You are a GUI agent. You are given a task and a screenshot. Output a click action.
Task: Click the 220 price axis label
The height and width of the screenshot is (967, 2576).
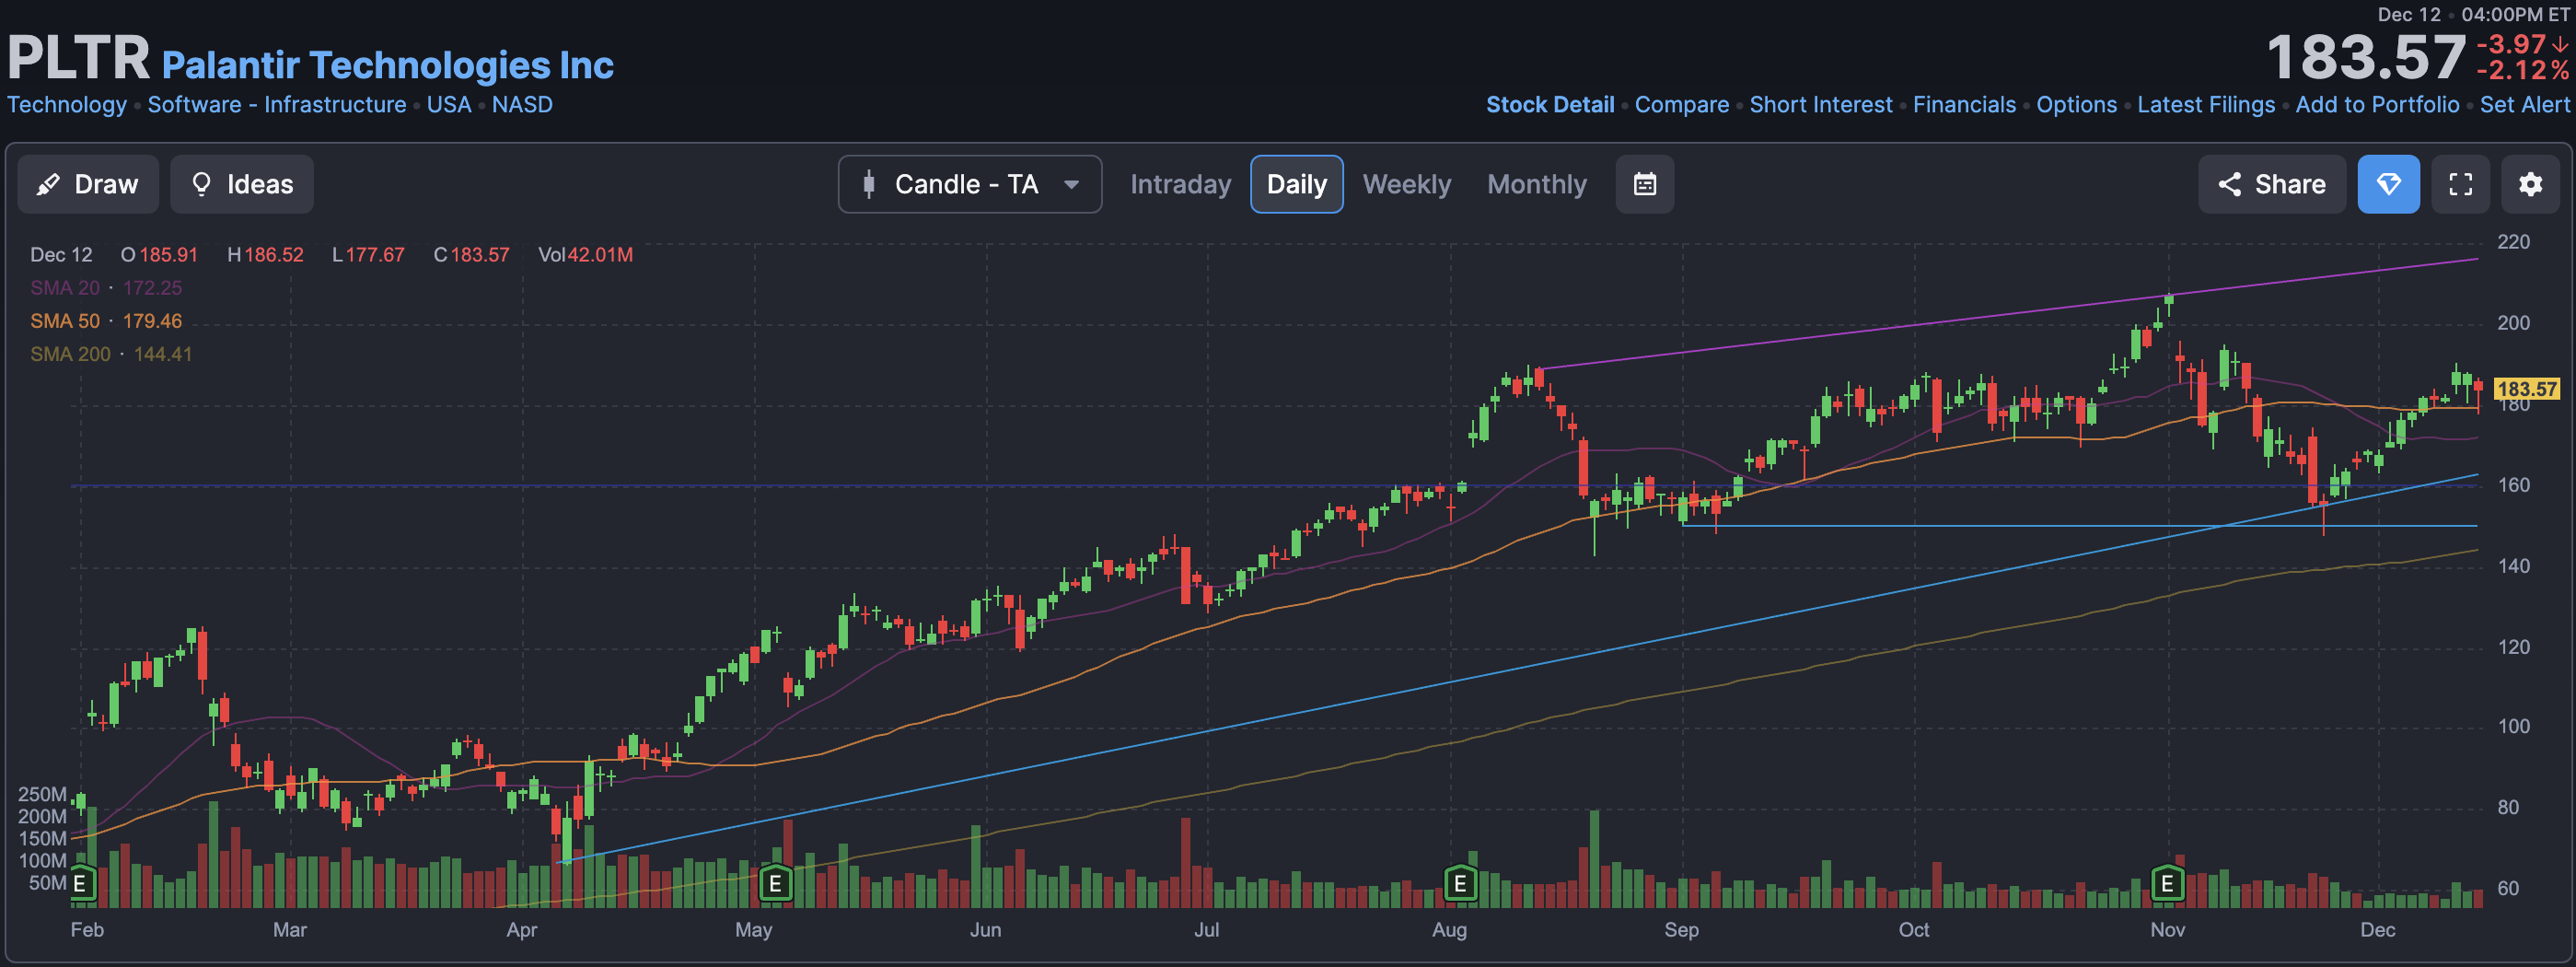click(x=2513, y=242)
